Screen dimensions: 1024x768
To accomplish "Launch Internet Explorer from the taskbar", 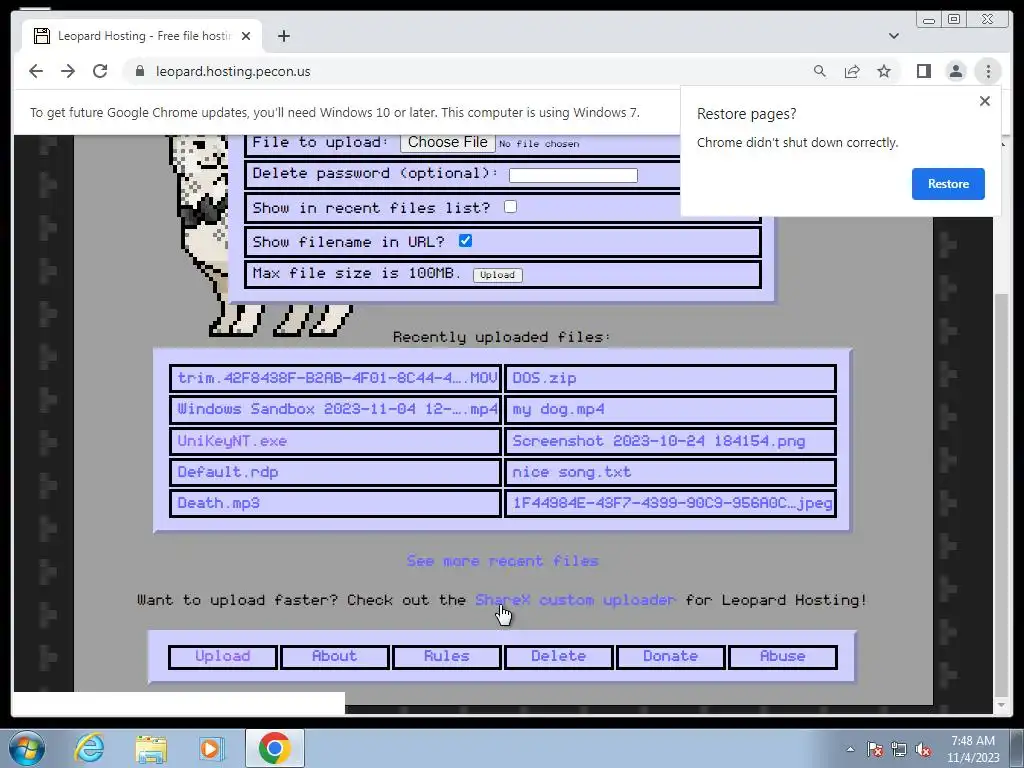I will pyautogui.click(x=89, y=748).
